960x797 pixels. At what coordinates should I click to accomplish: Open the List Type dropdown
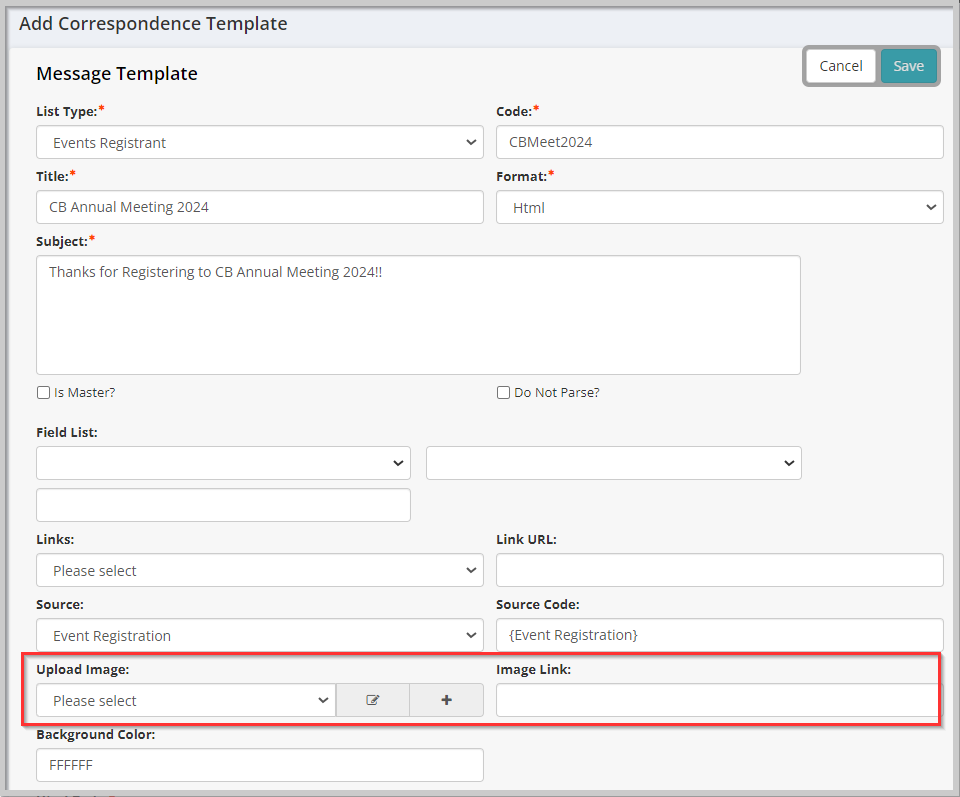pyautogui.click(x=260, y=142)
